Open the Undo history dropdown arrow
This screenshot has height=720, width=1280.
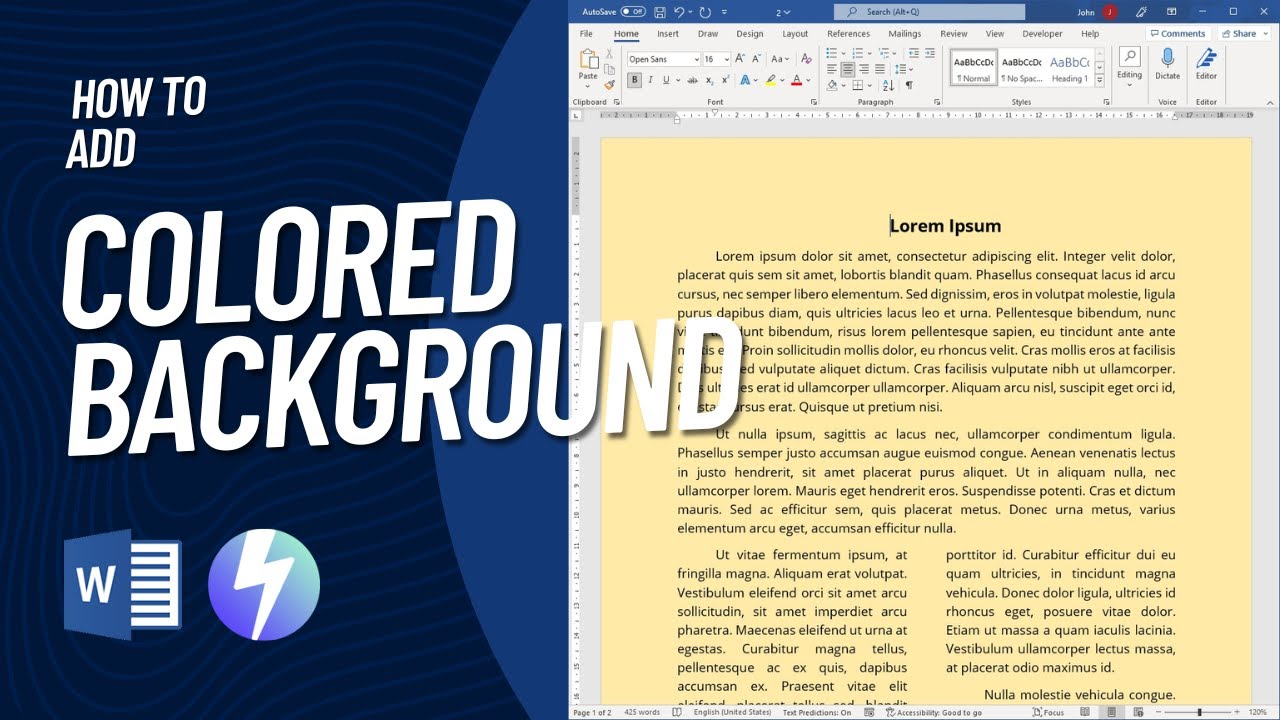tap(690, 12)
